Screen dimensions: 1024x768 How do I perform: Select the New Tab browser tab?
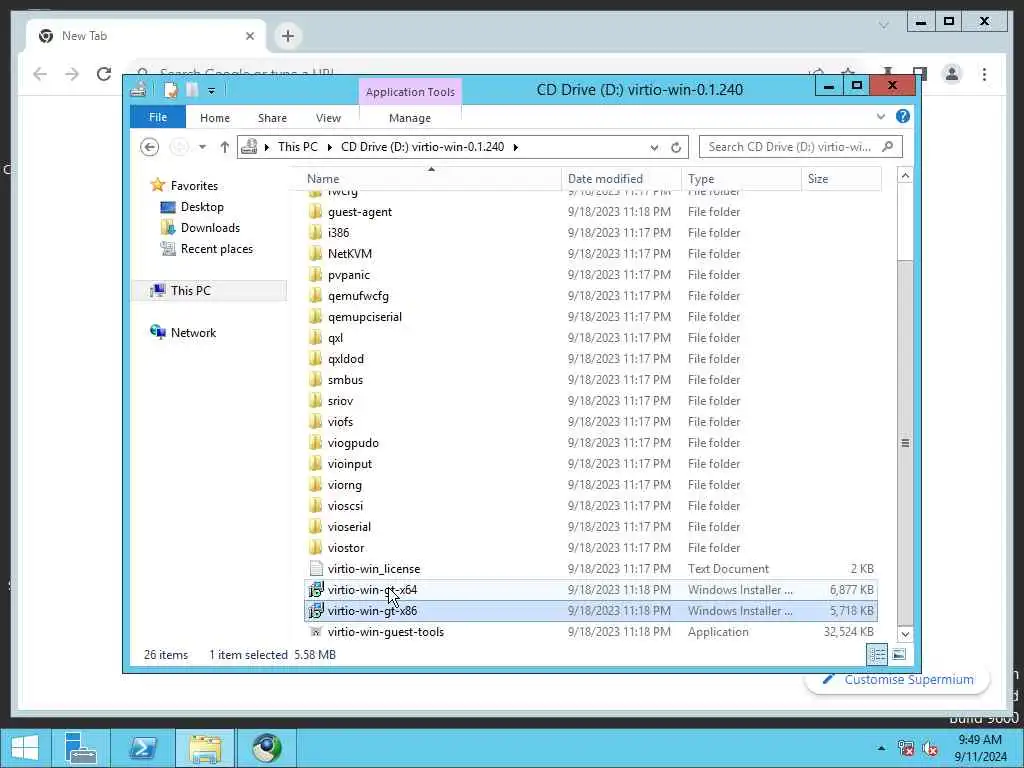click(146, 36)
